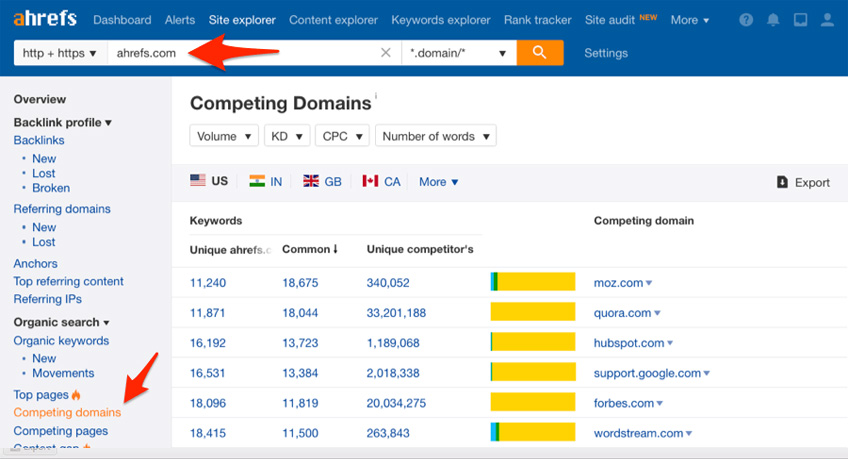The width and height of the screenshot is (848, 459).
Task: Open the Volume filter dropdown
Action: [x=224, y=136]
